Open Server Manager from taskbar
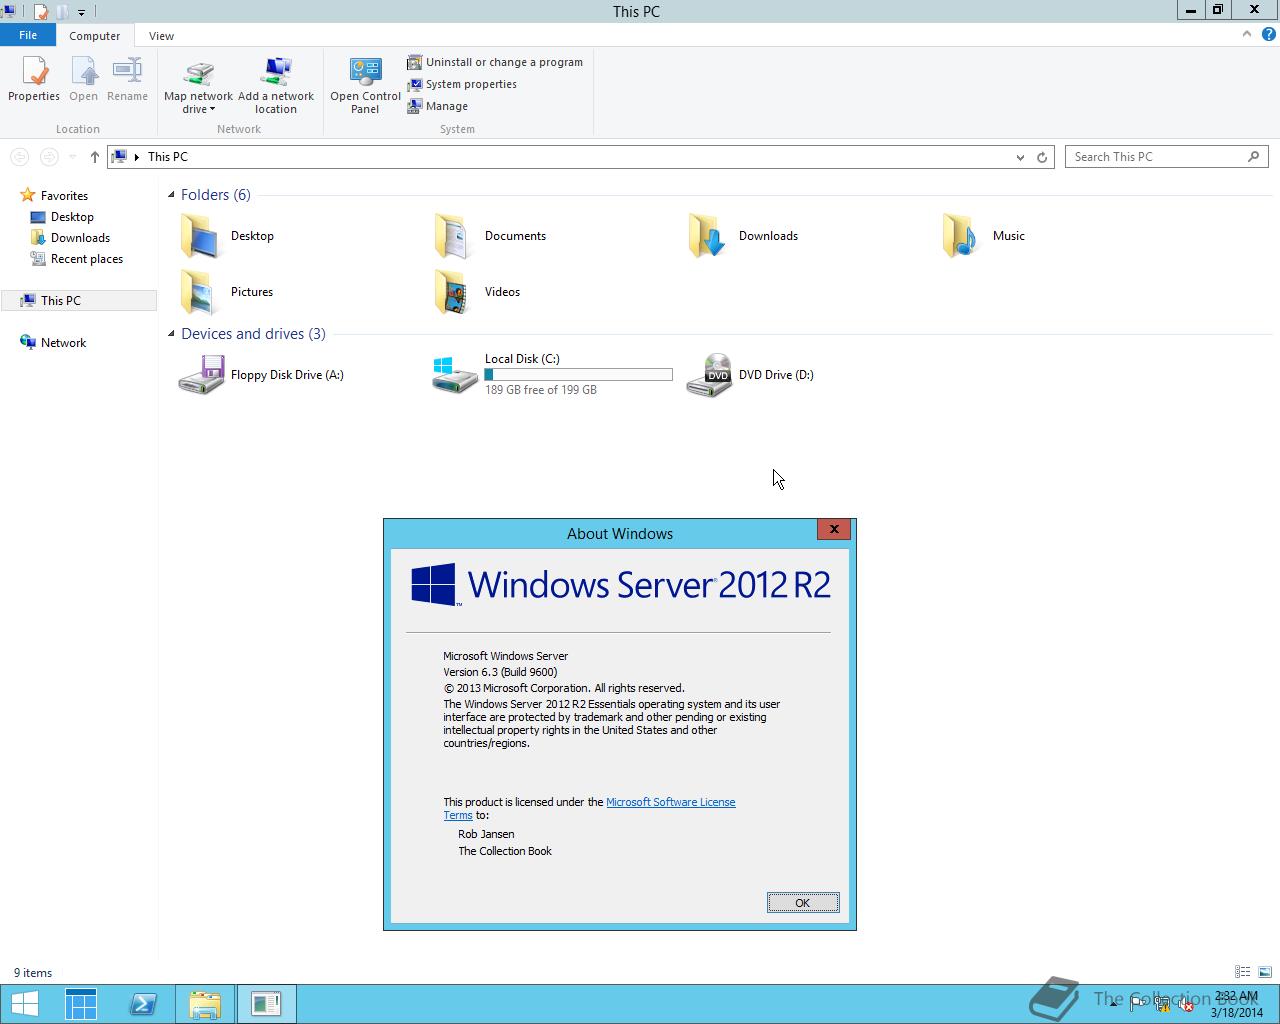The height and width of the screenshot is (1024, 1280). [x=81, y=1004]
